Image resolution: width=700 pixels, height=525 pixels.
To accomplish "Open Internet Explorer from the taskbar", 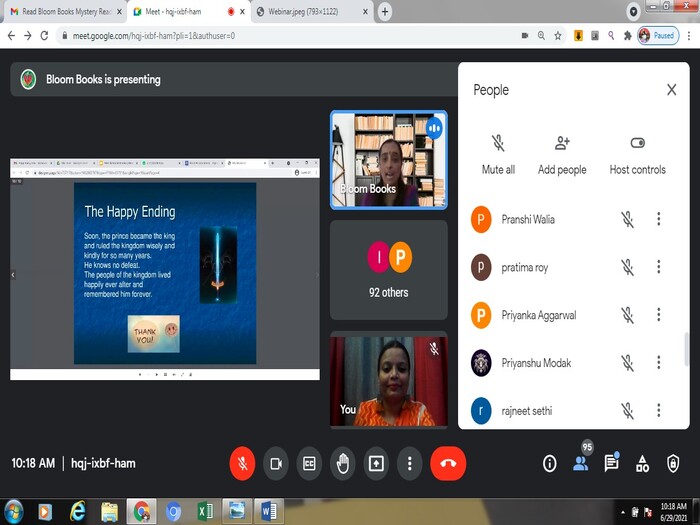I will point(78,512).
